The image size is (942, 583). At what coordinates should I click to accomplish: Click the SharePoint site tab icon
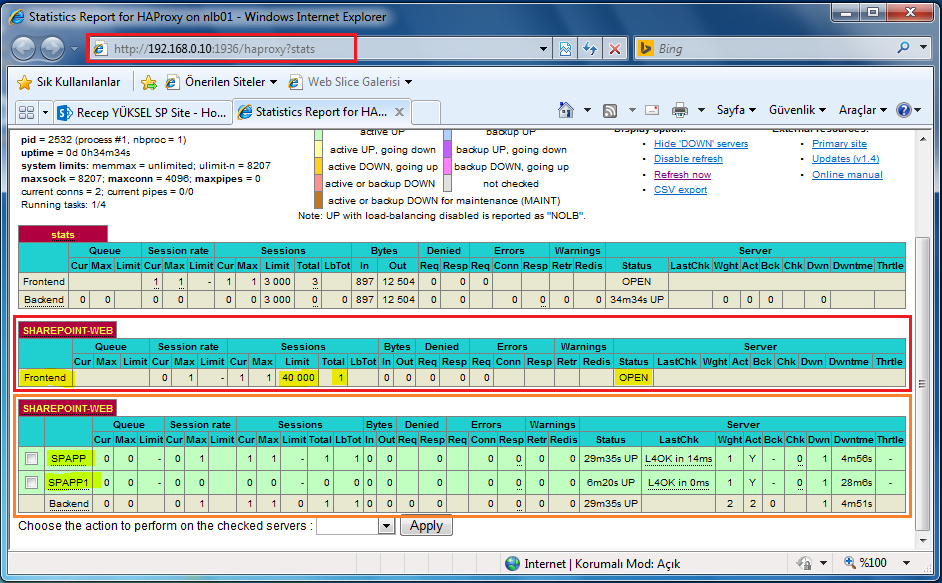(64, 112)
